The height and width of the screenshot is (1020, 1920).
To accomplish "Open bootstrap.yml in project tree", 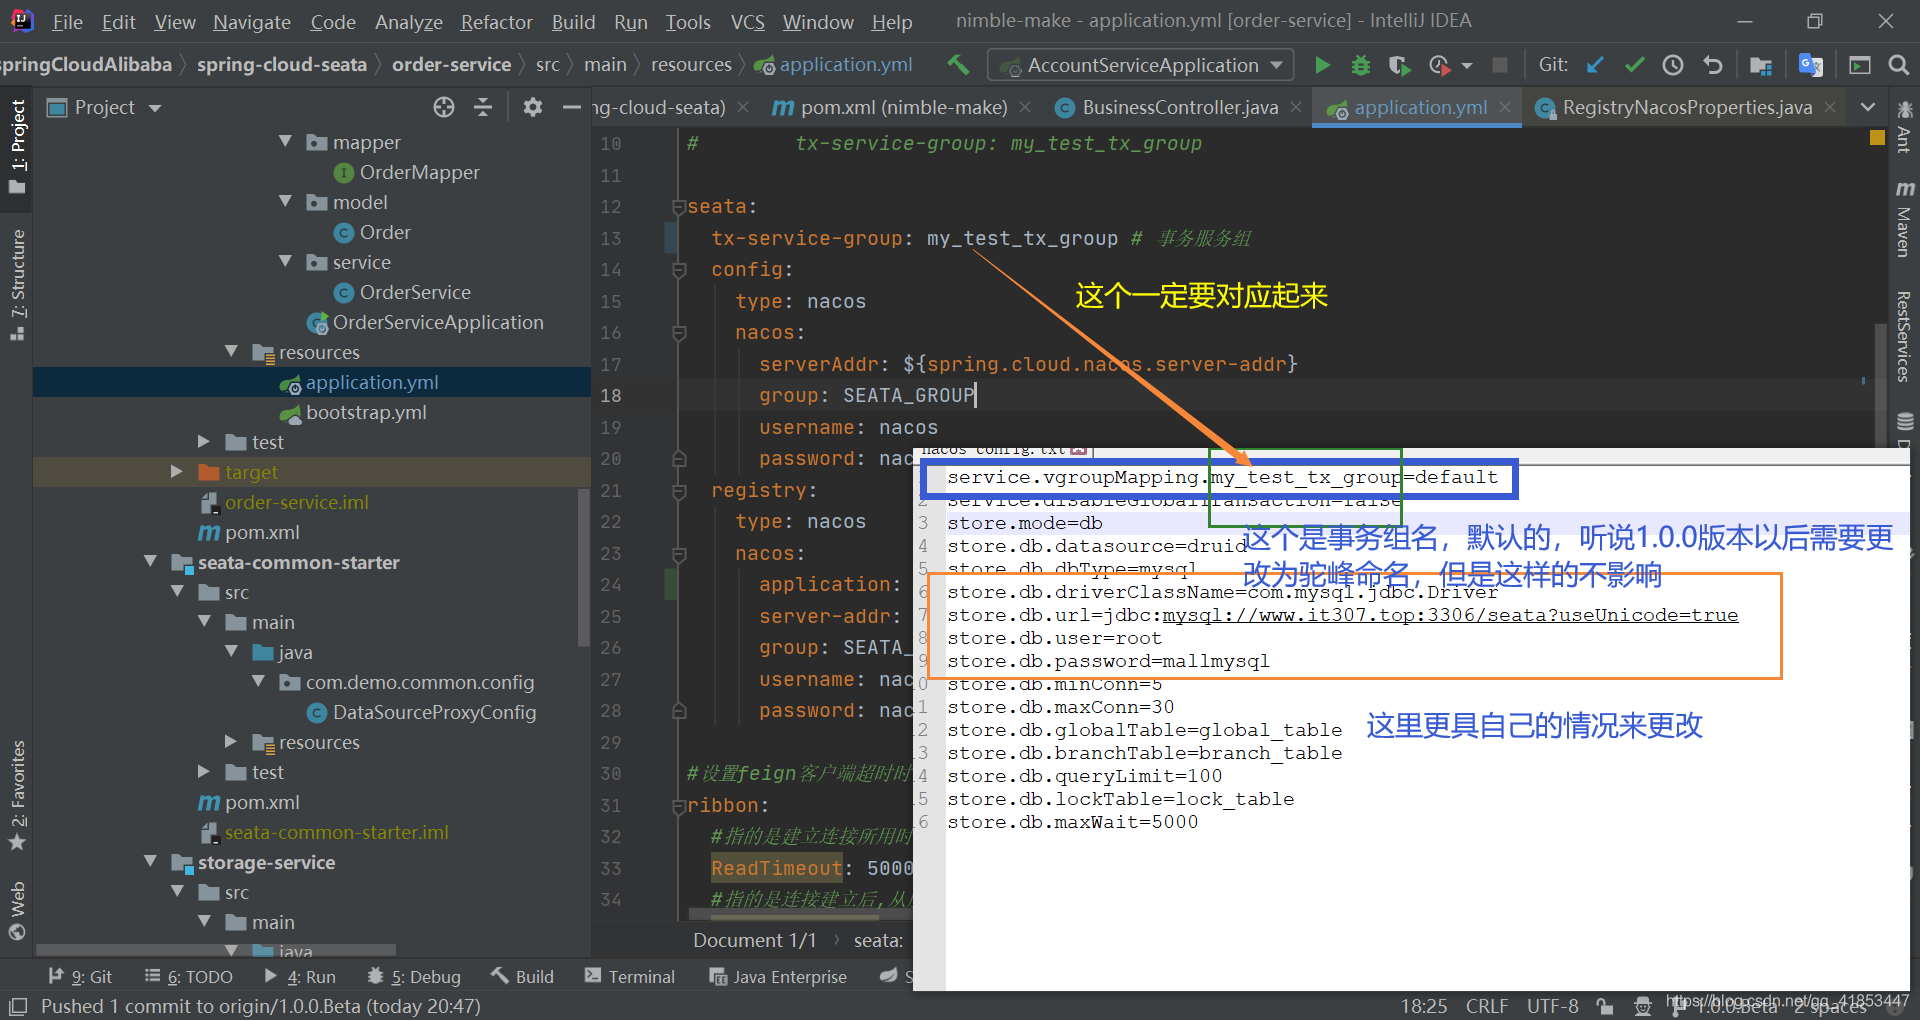I will click(366, 412).
